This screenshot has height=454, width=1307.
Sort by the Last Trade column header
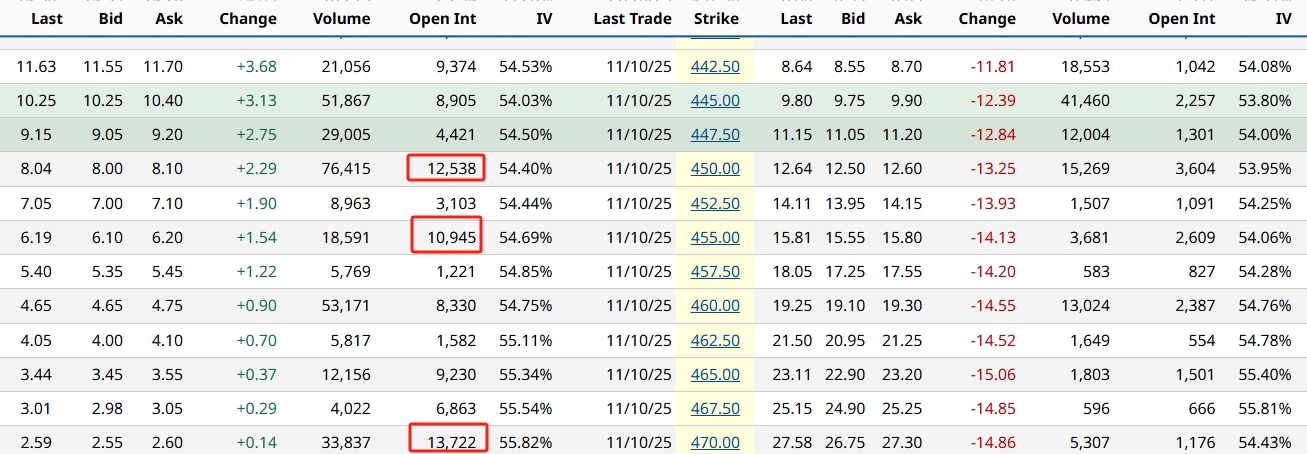630,19
